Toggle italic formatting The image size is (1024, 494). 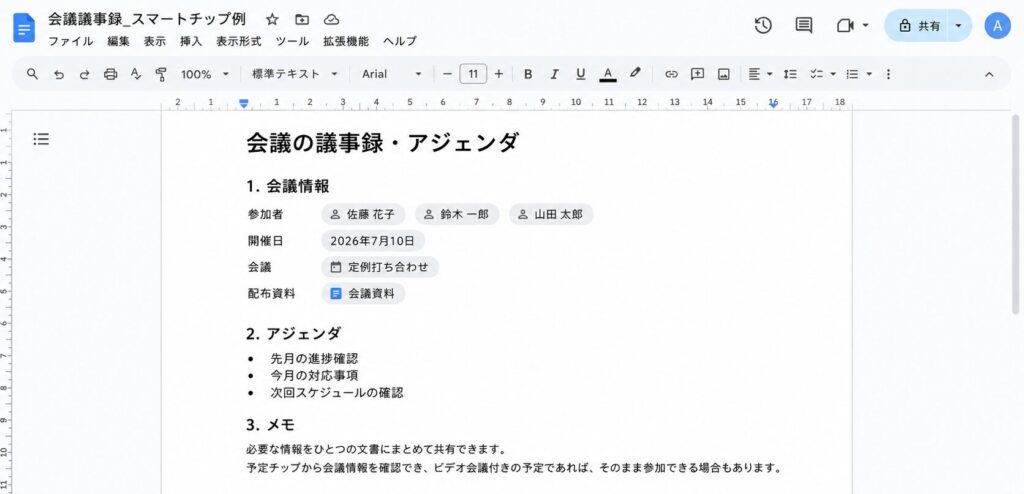coord(554,74)
